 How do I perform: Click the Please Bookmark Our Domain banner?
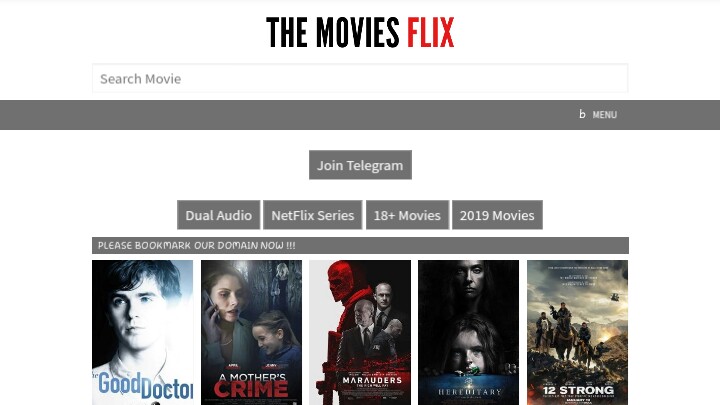(360, 246)
